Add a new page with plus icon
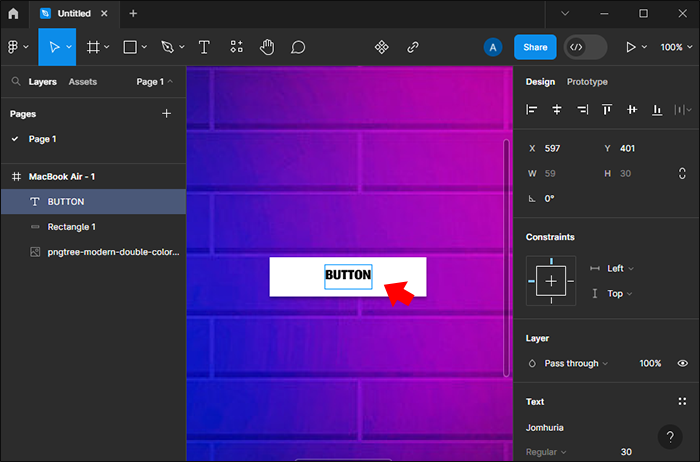 [167, 114]
